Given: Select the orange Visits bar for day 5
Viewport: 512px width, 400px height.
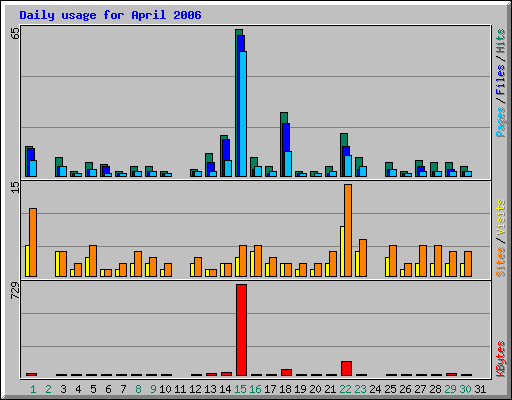Looking at the screenshot, I should pos(93,261).
